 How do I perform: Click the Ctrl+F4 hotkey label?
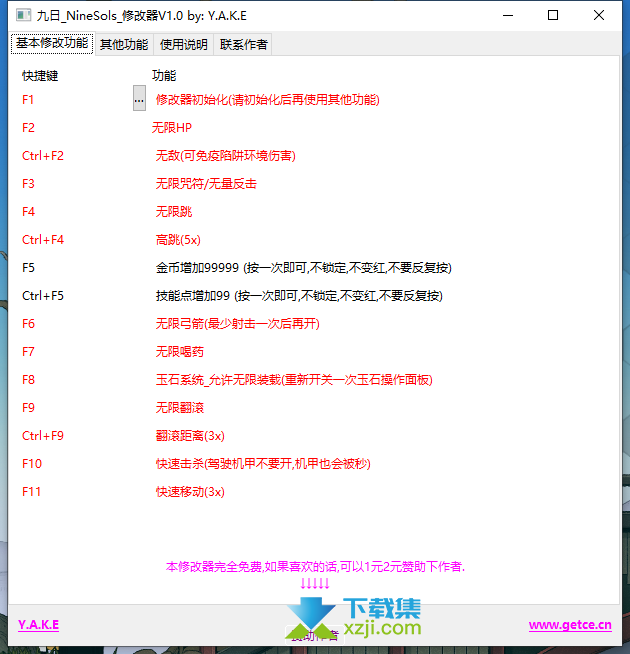43,240
